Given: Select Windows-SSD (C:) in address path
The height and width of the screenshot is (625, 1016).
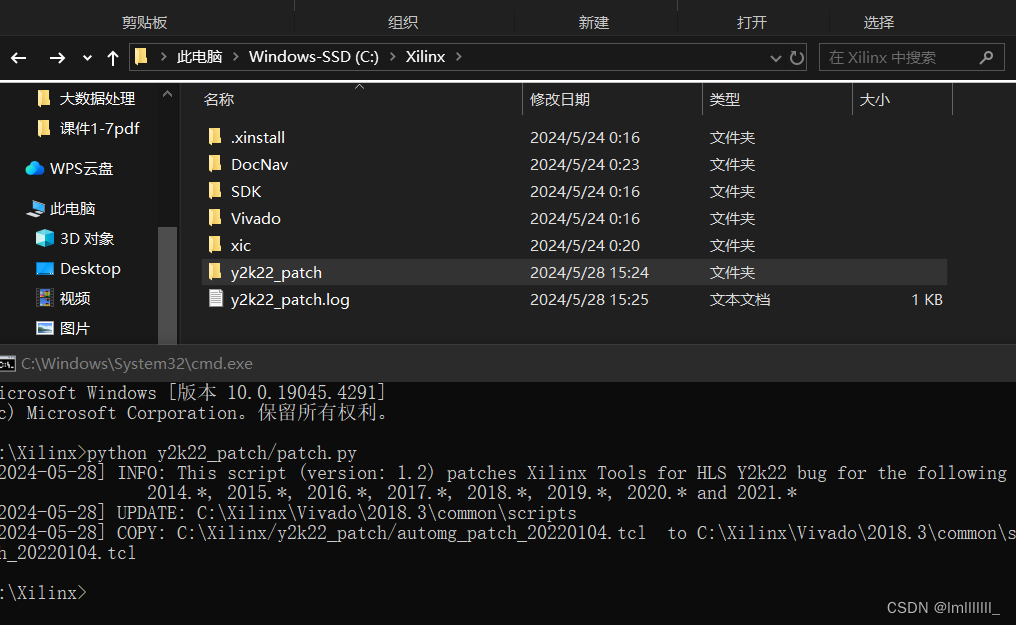Looking at the screenshot, I should pyautogui.click(x=314, y=57).
